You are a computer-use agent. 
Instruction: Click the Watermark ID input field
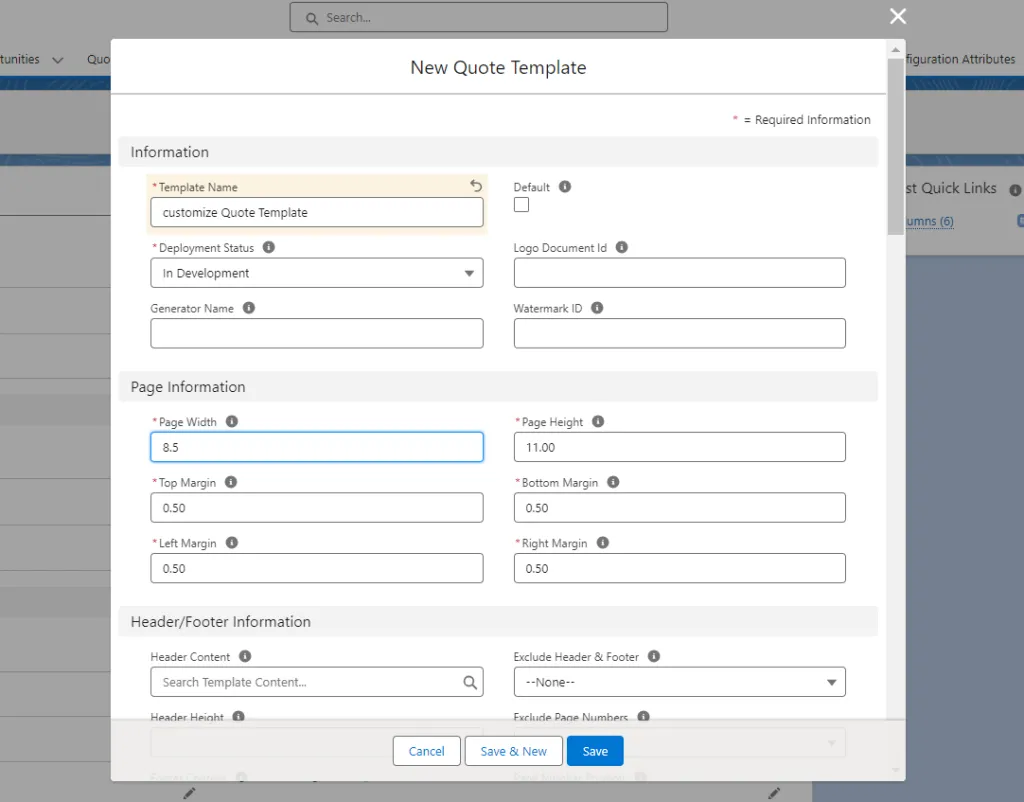[679, 333]
